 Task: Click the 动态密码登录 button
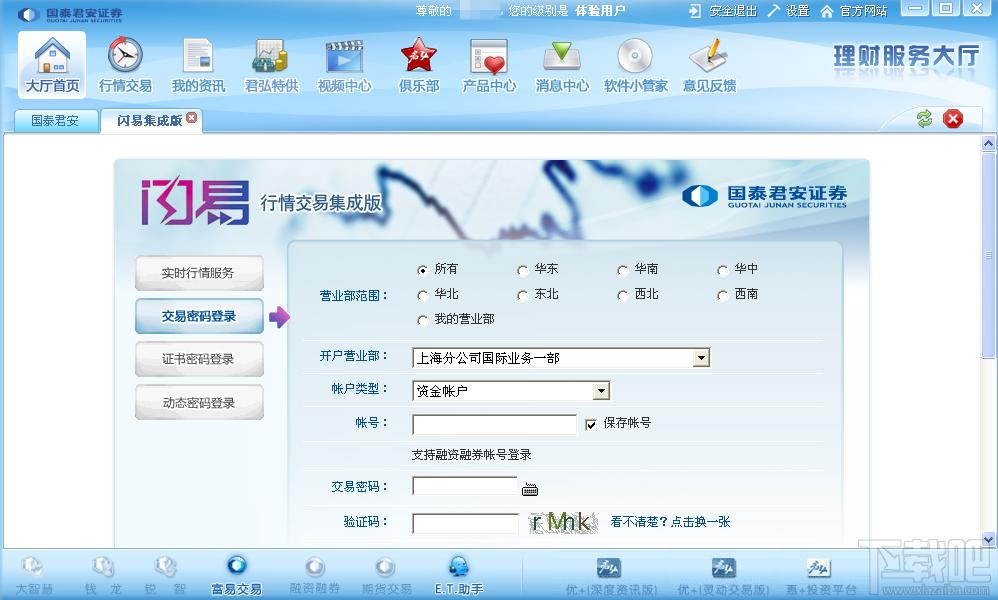click(x=199, y=402)
